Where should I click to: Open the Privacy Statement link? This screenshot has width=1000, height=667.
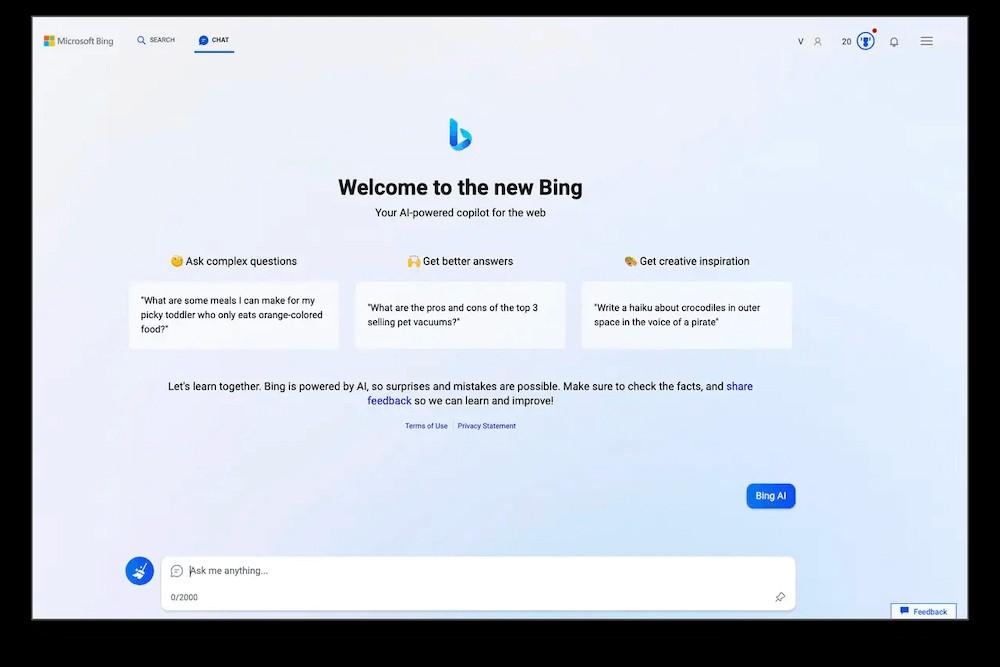(x=487, y=426)
